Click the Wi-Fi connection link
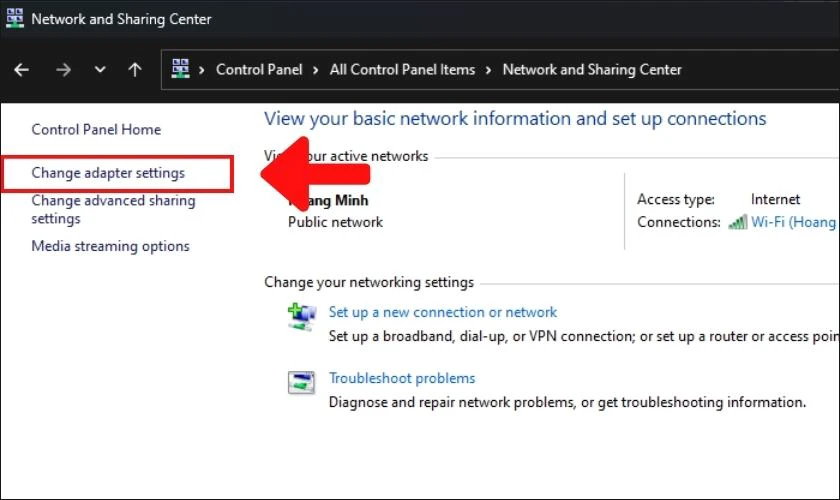Image resolution: width=840 pixels, height=500 pixels. [x=793, y=222]
